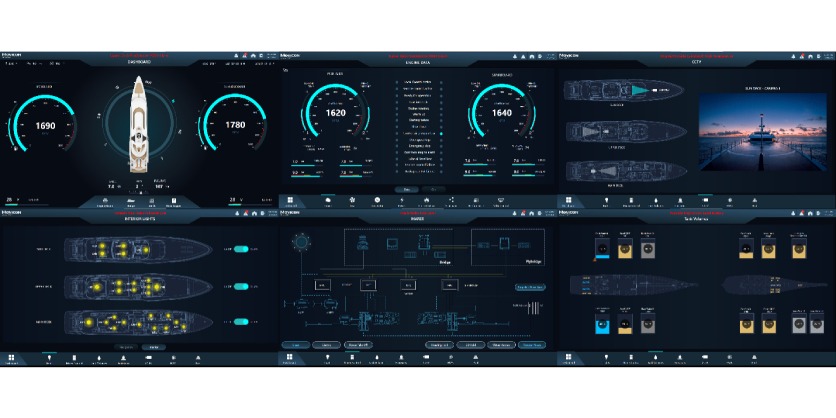Click the last highlighted pill button at Power bottom-right
Screen dimensions: 836x418
click(532, 345)
